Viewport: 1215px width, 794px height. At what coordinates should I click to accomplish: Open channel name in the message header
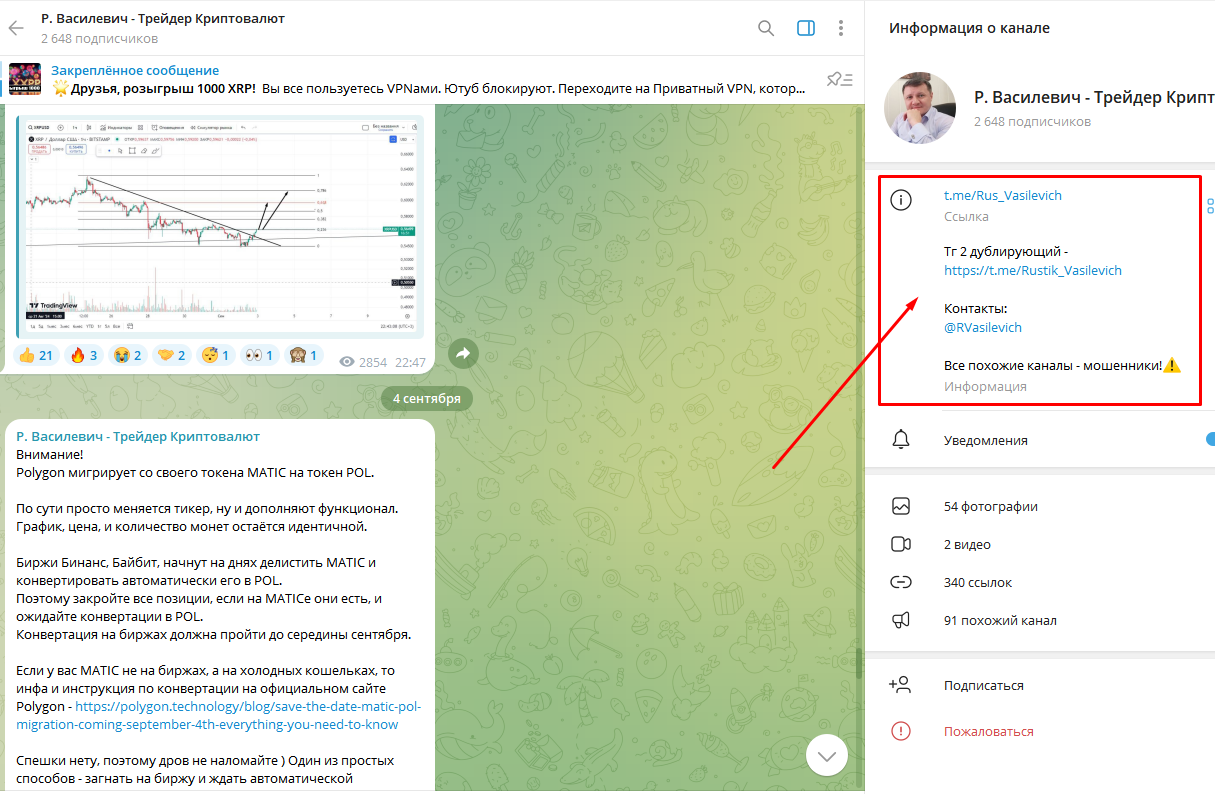(x=138, y=436)
